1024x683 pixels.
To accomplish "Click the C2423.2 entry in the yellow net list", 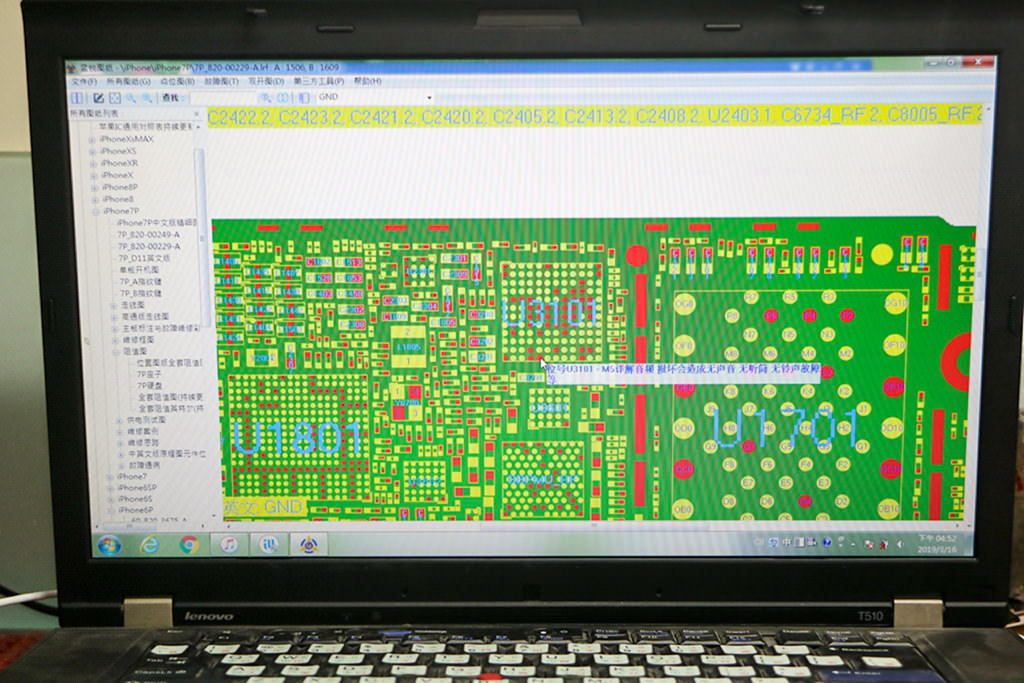I will [x=312, y=118].
